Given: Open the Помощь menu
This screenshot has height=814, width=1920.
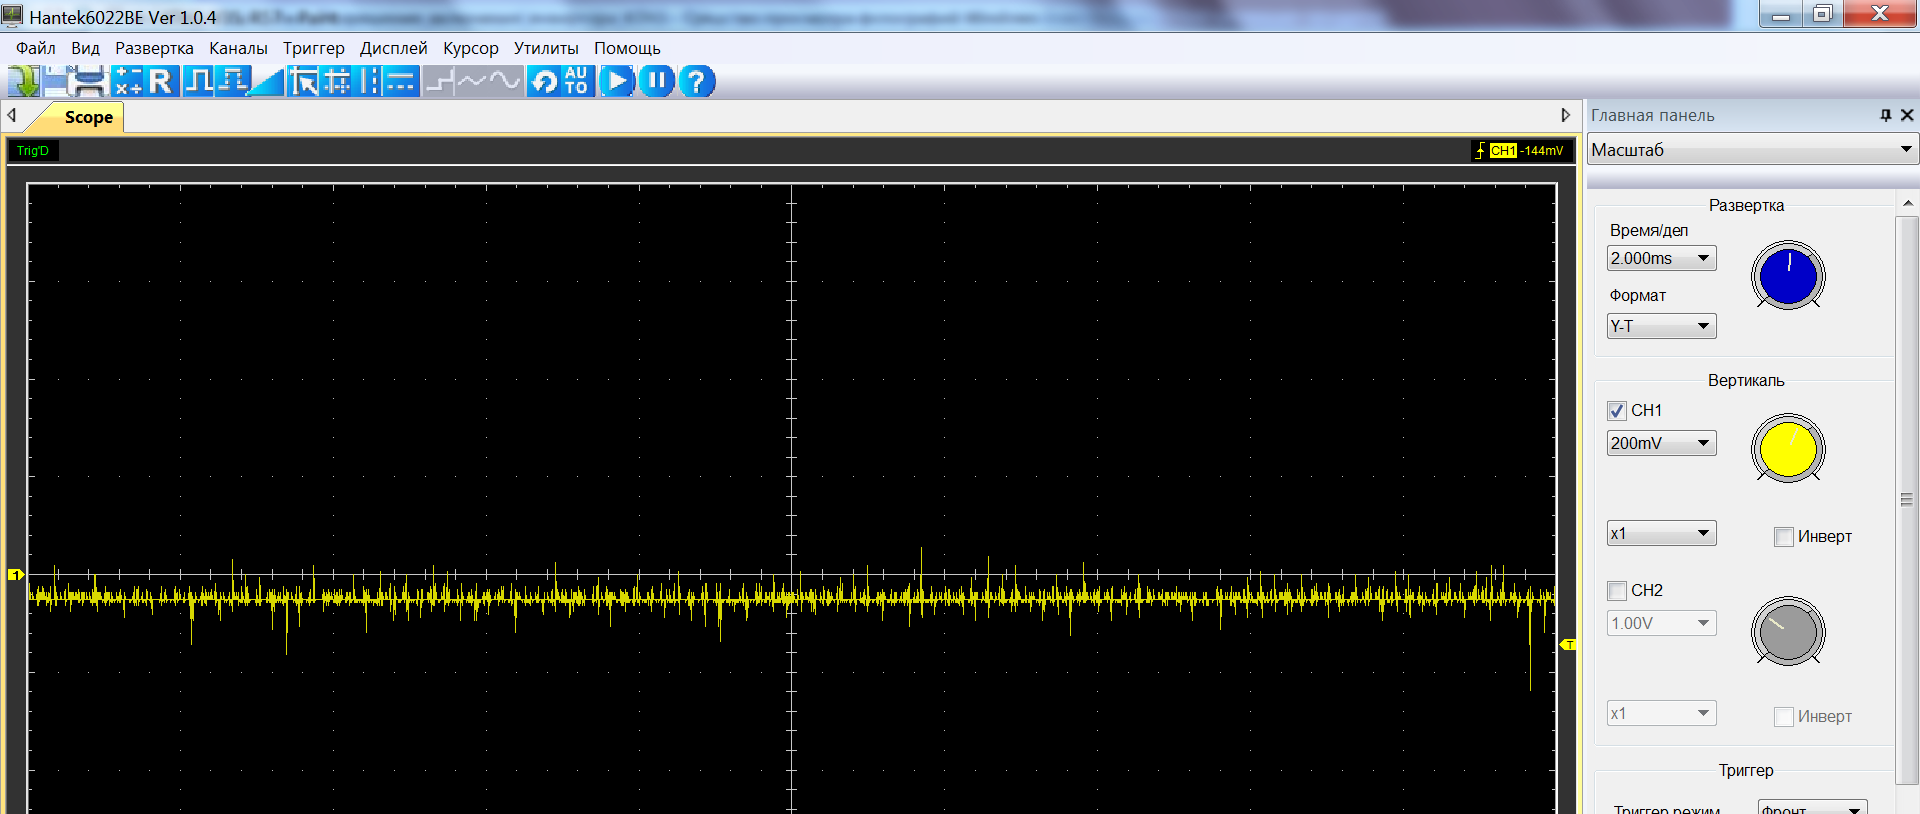Looking at the screenshot, I should point(627,48).
